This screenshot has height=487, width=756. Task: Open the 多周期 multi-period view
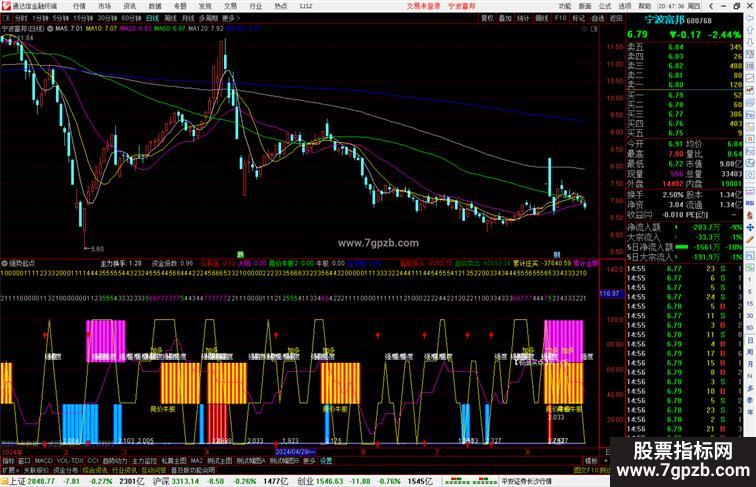click(x=208, y=18)
